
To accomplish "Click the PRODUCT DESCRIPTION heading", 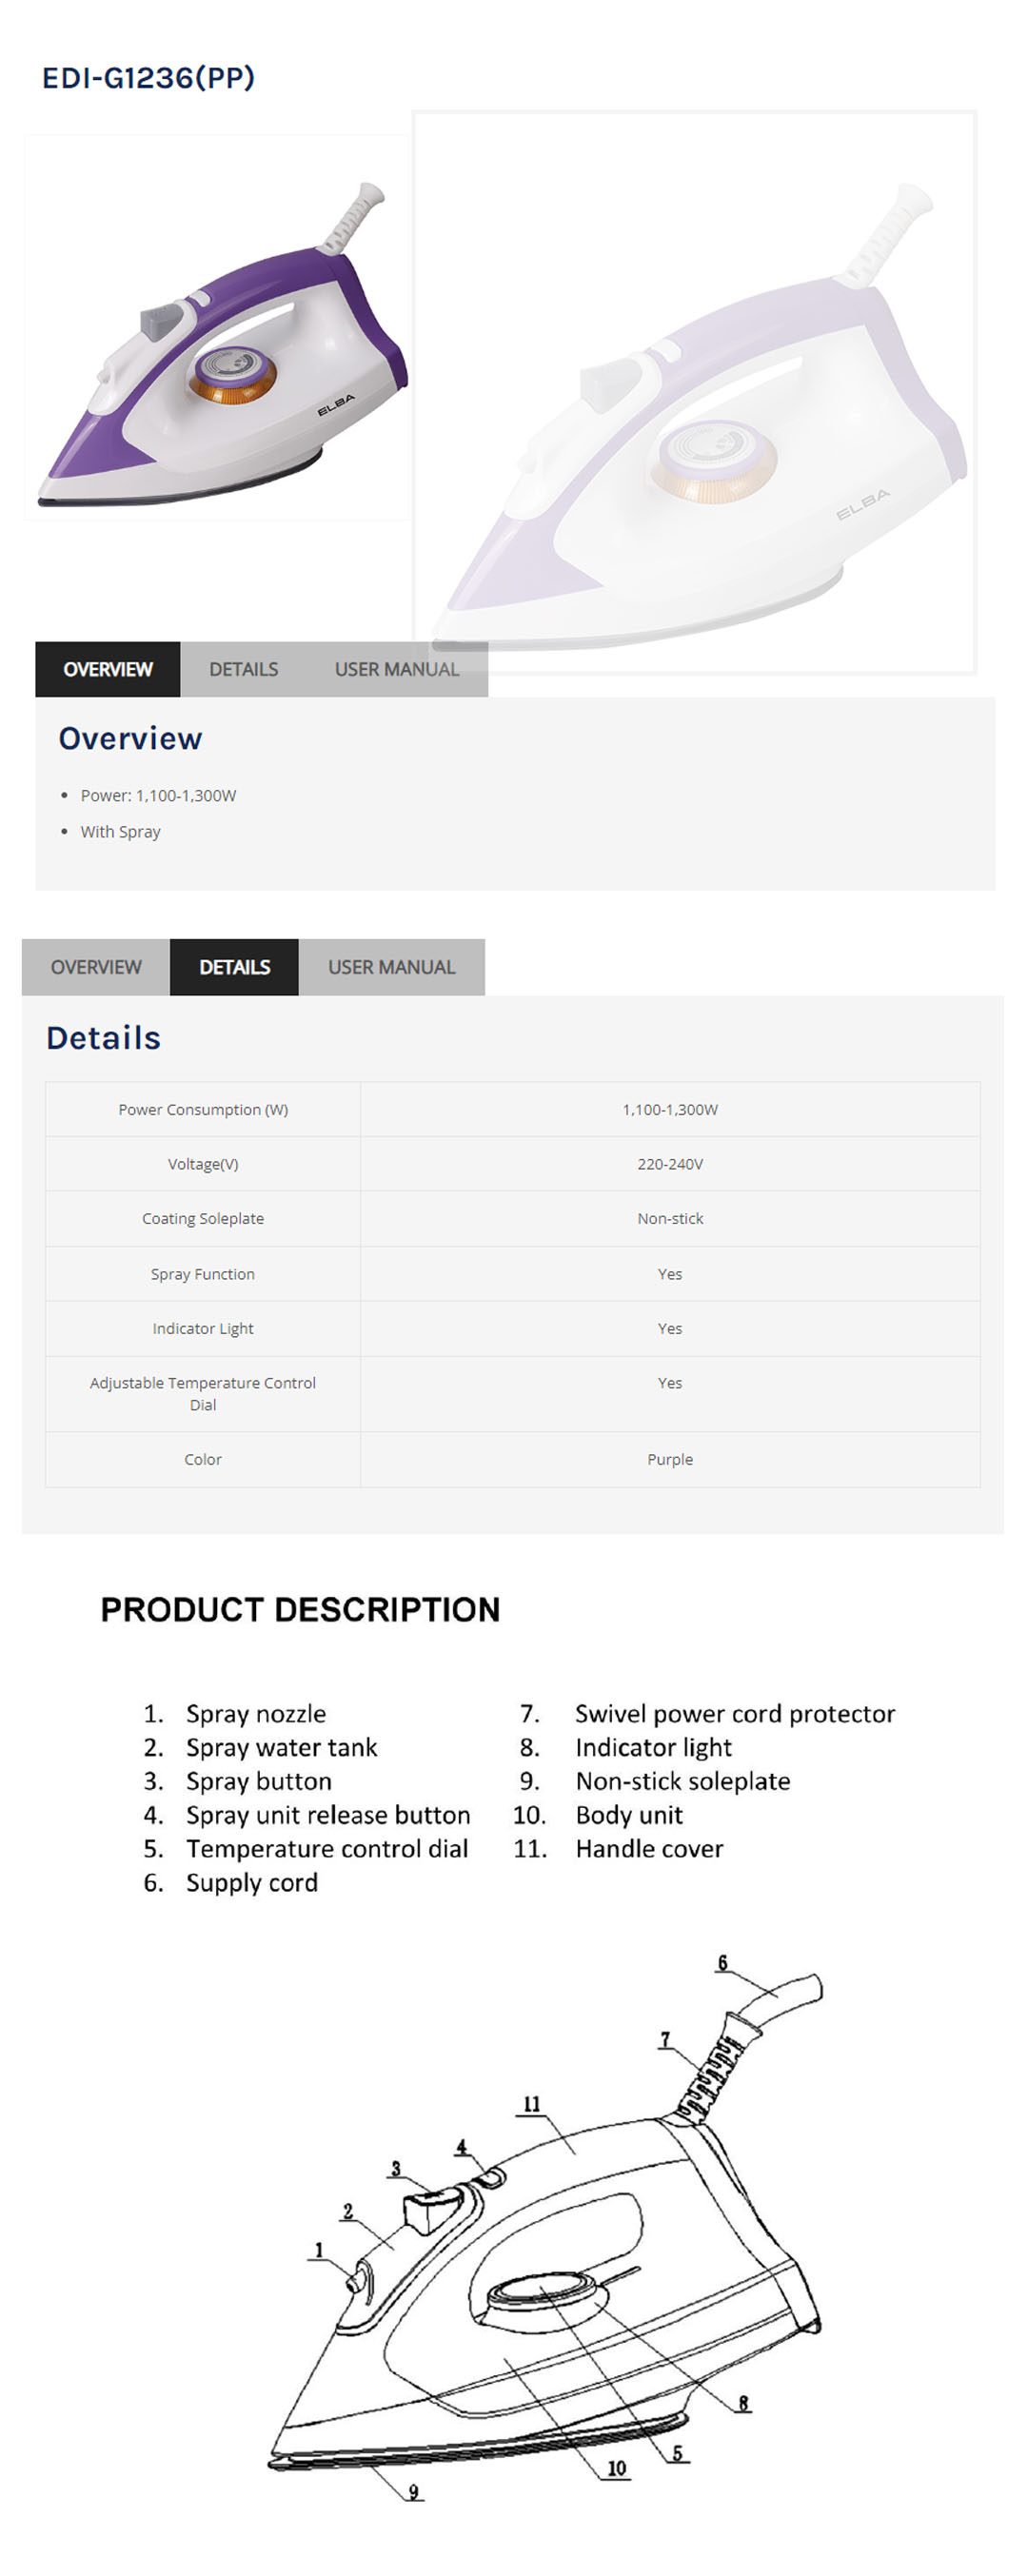I will tap(300, 1609).
